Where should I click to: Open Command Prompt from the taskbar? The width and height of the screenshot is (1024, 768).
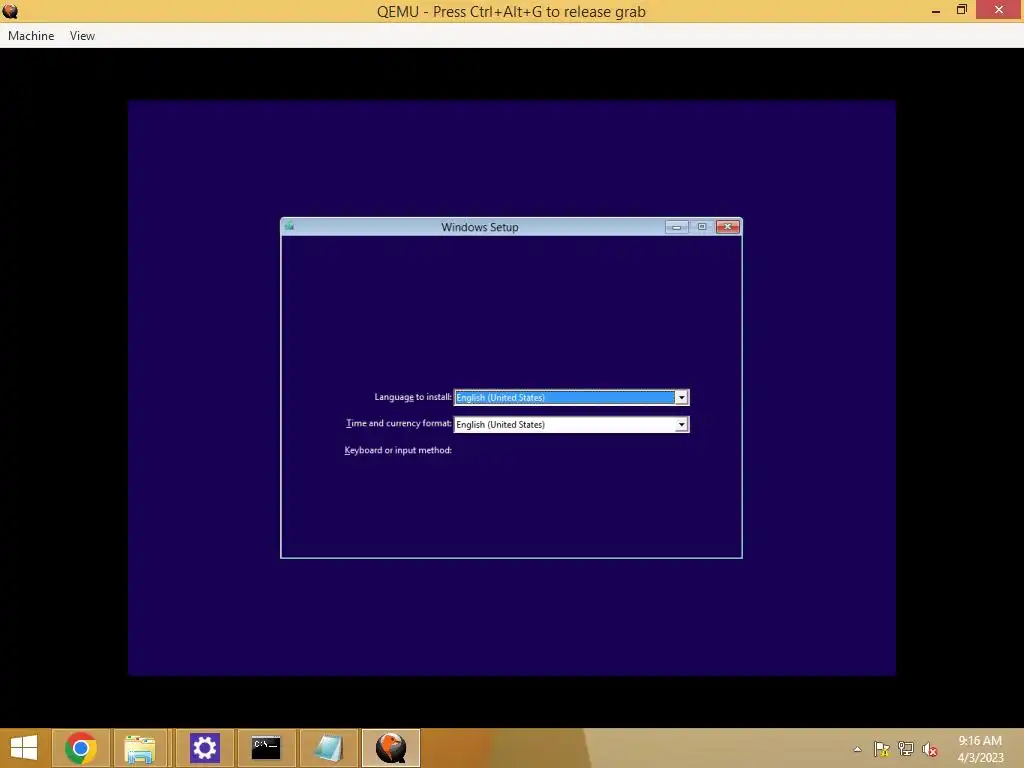tap(266, 748)
